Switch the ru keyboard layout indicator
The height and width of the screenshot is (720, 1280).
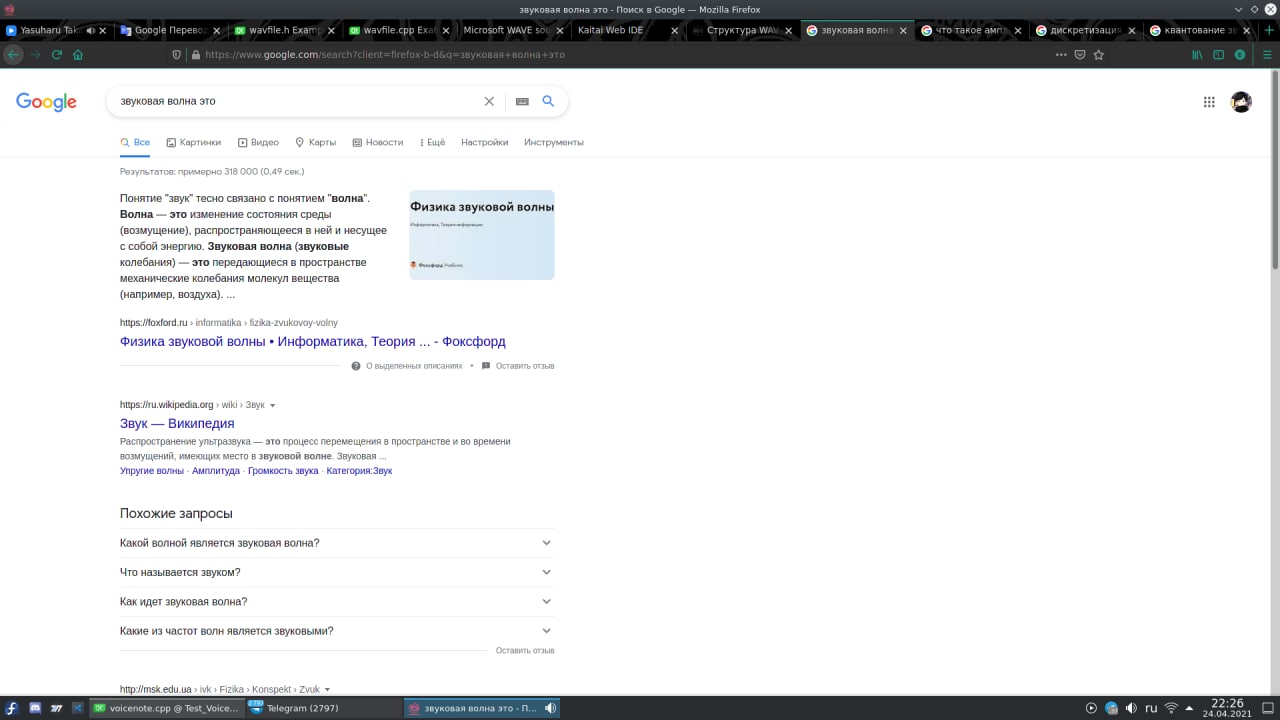click(1151, 708)
